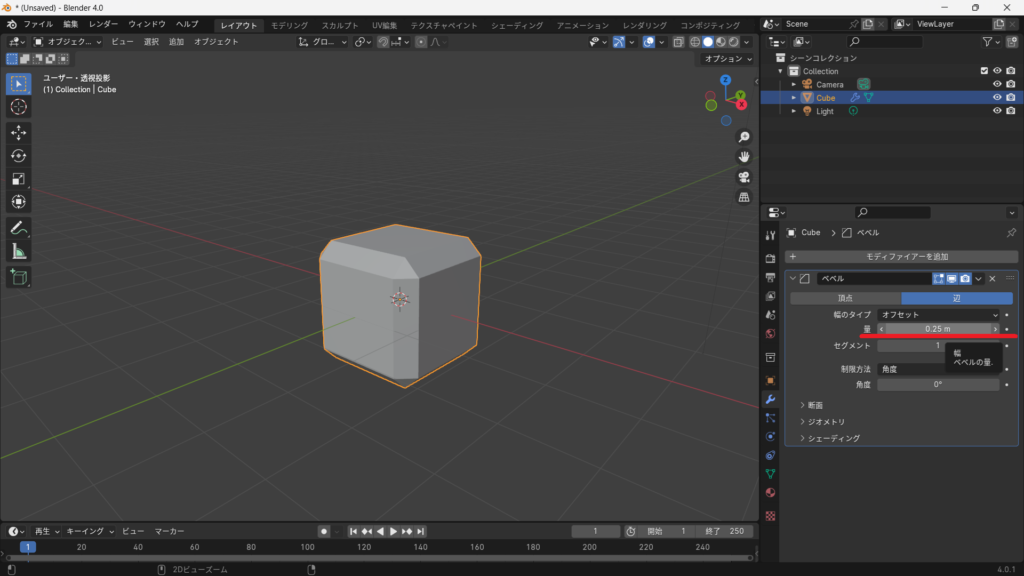Select the 頂点 bevel mode button

(x=845, y=298)
